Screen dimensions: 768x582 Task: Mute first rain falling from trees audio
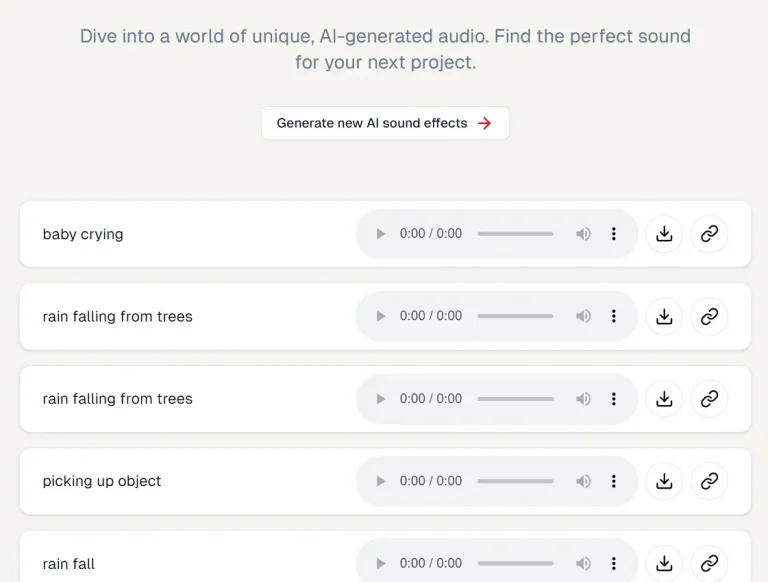pos(583,316)
